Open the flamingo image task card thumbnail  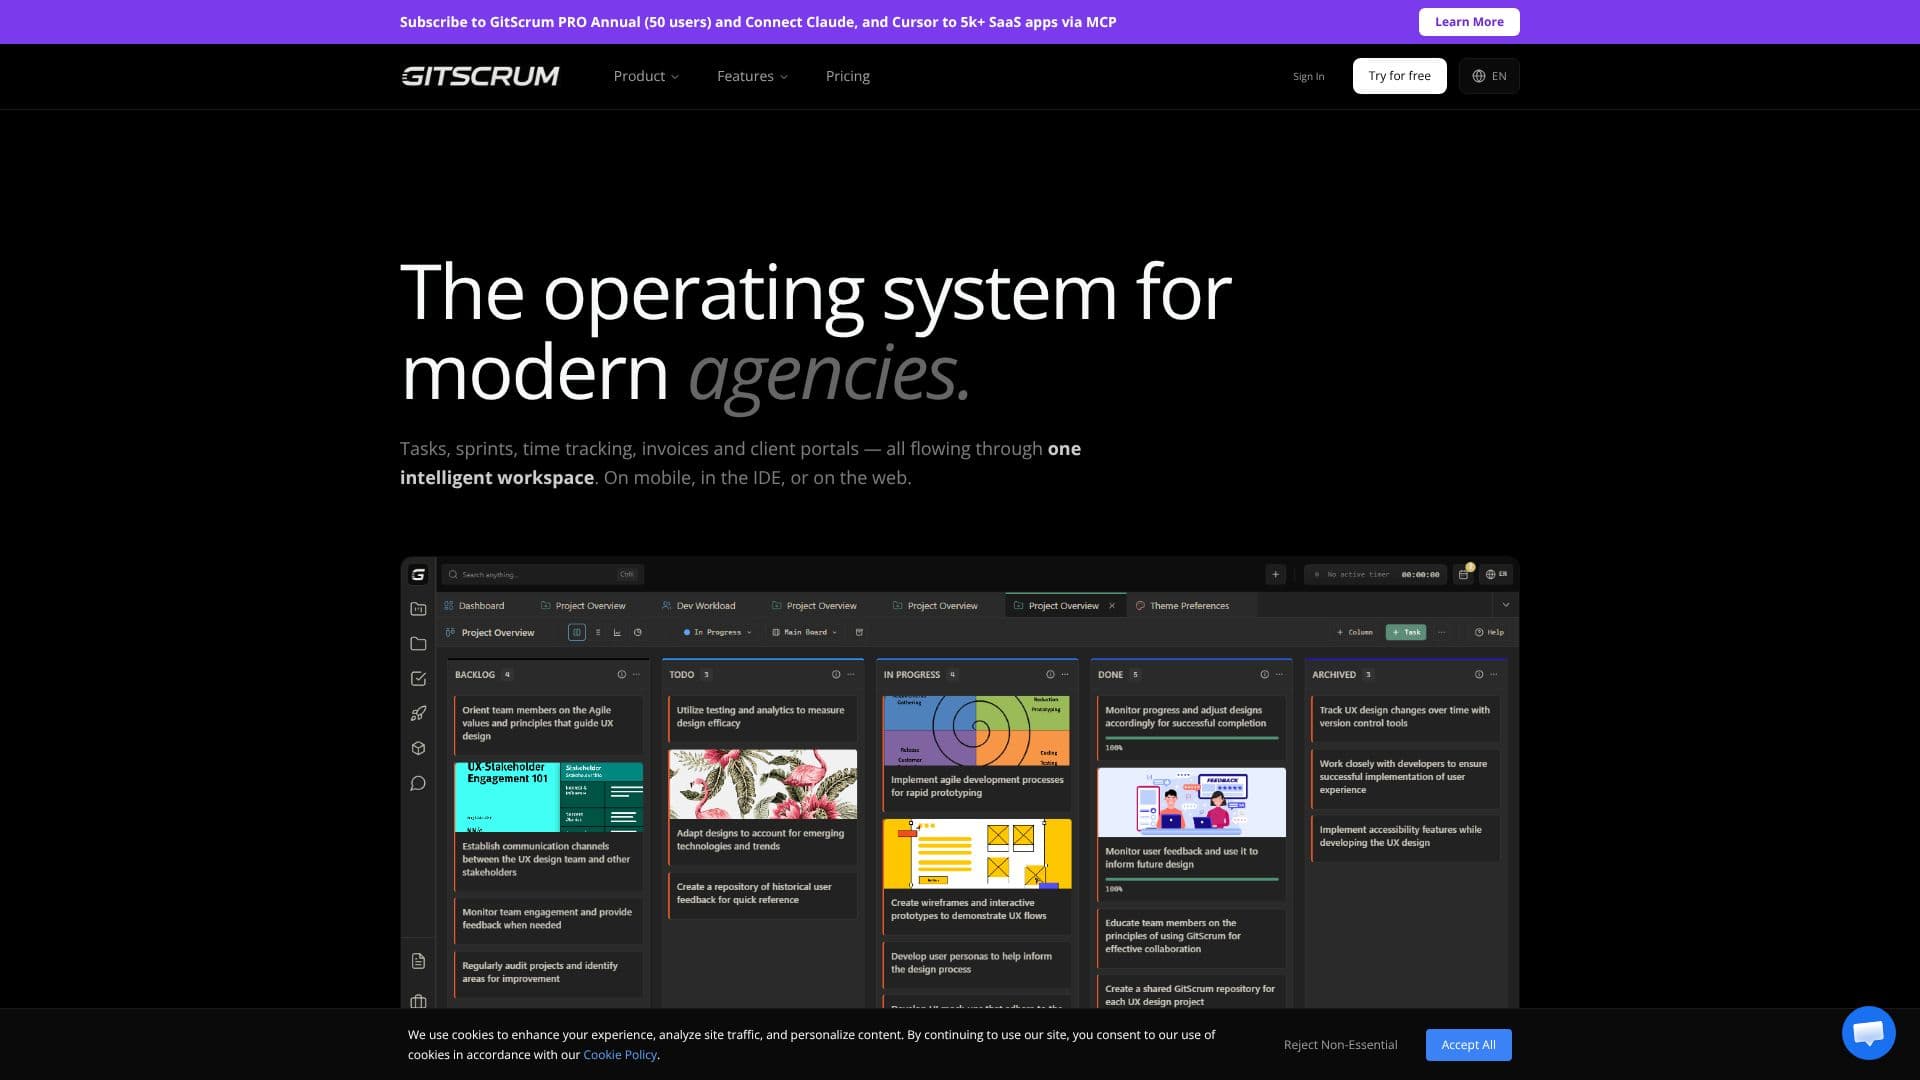[x=762, y=785]
